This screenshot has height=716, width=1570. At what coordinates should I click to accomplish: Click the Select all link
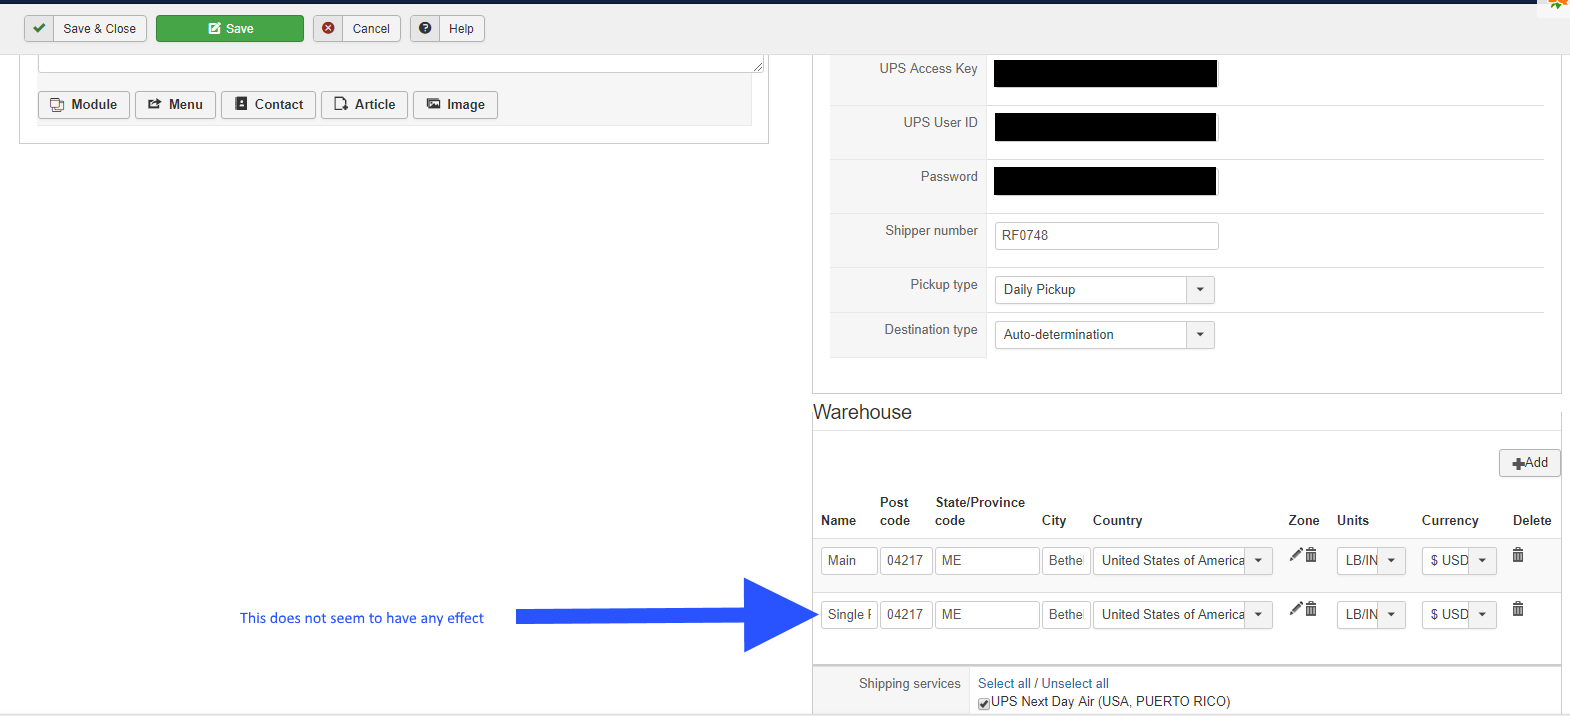(x=1004, y=684)
